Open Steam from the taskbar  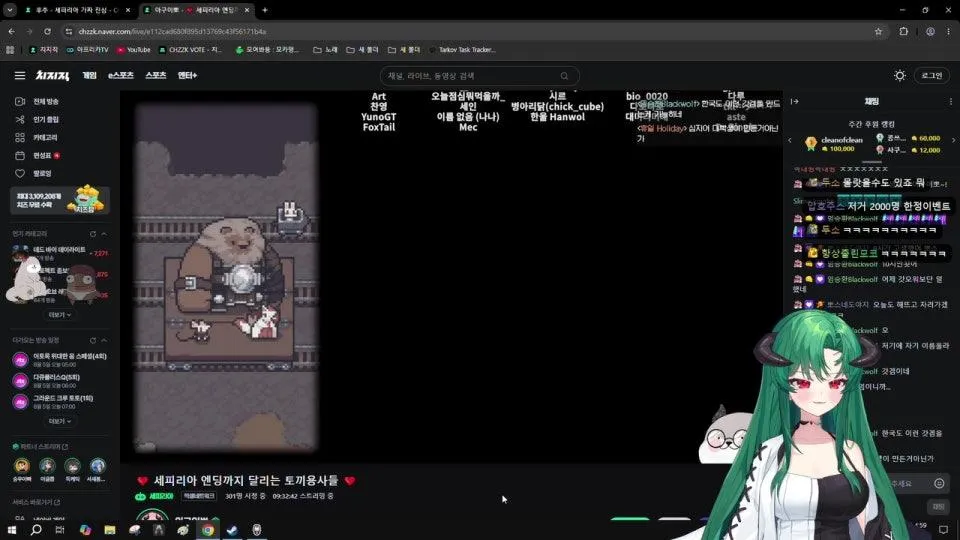click(x=232, y=530)
